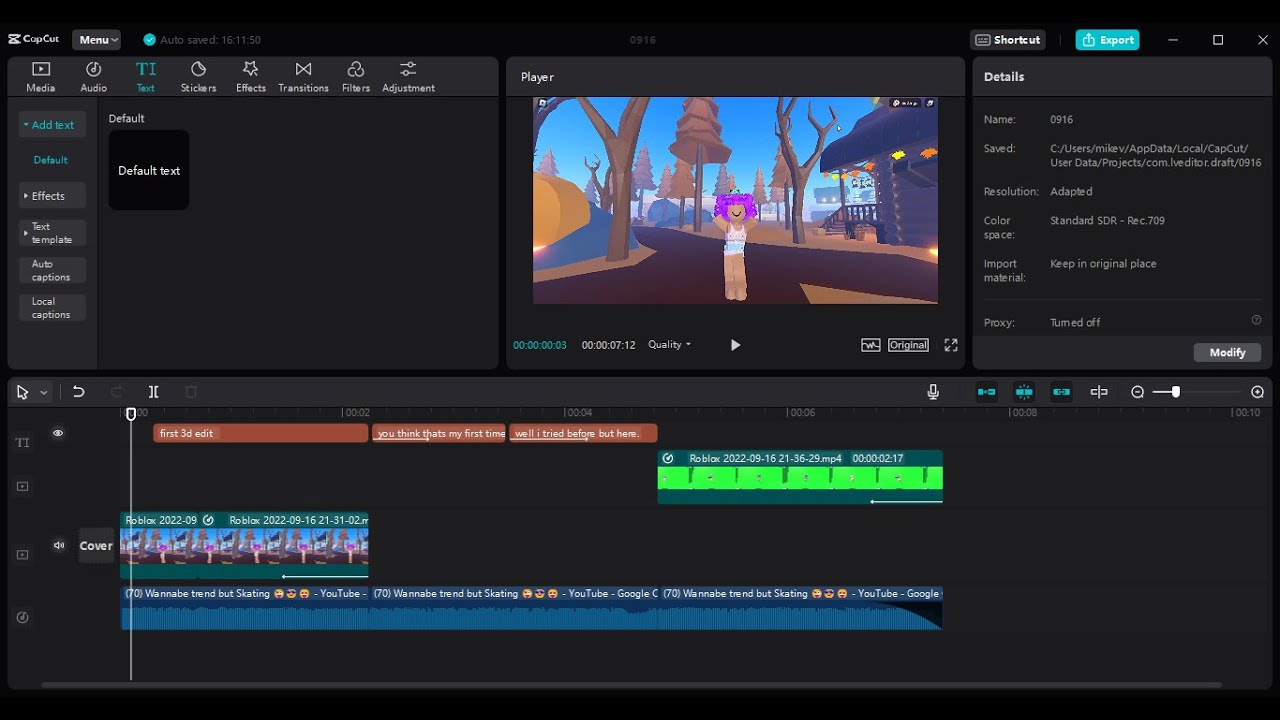Play the video preview
The height and width of the screenshot is (720, 1280).
pyautogui.click(x=735, y=345)
